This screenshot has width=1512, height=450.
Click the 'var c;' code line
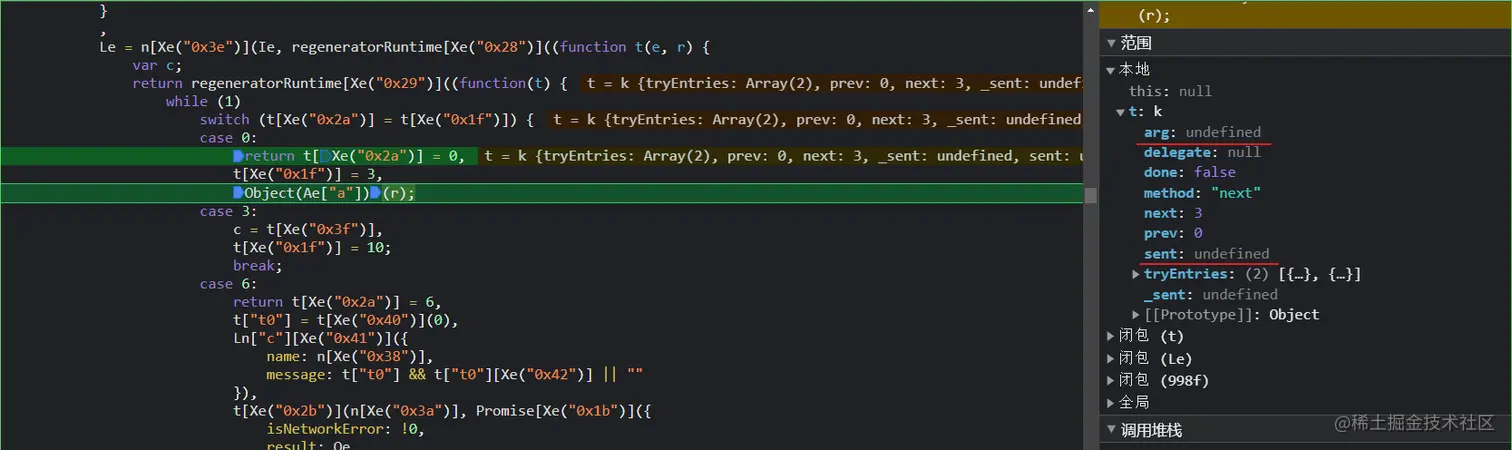157,65
